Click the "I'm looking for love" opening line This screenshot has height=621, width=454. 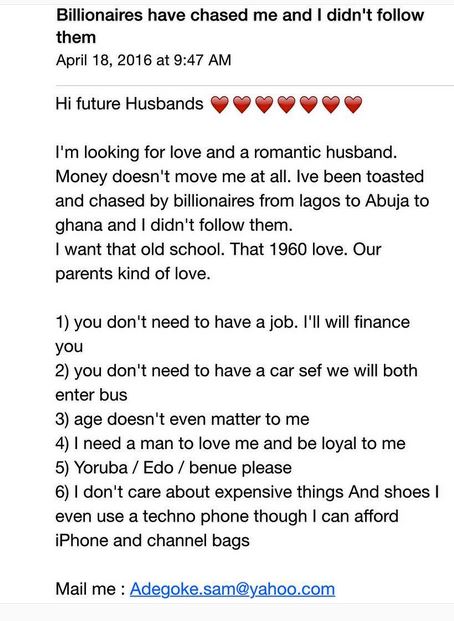click(226, 152)
